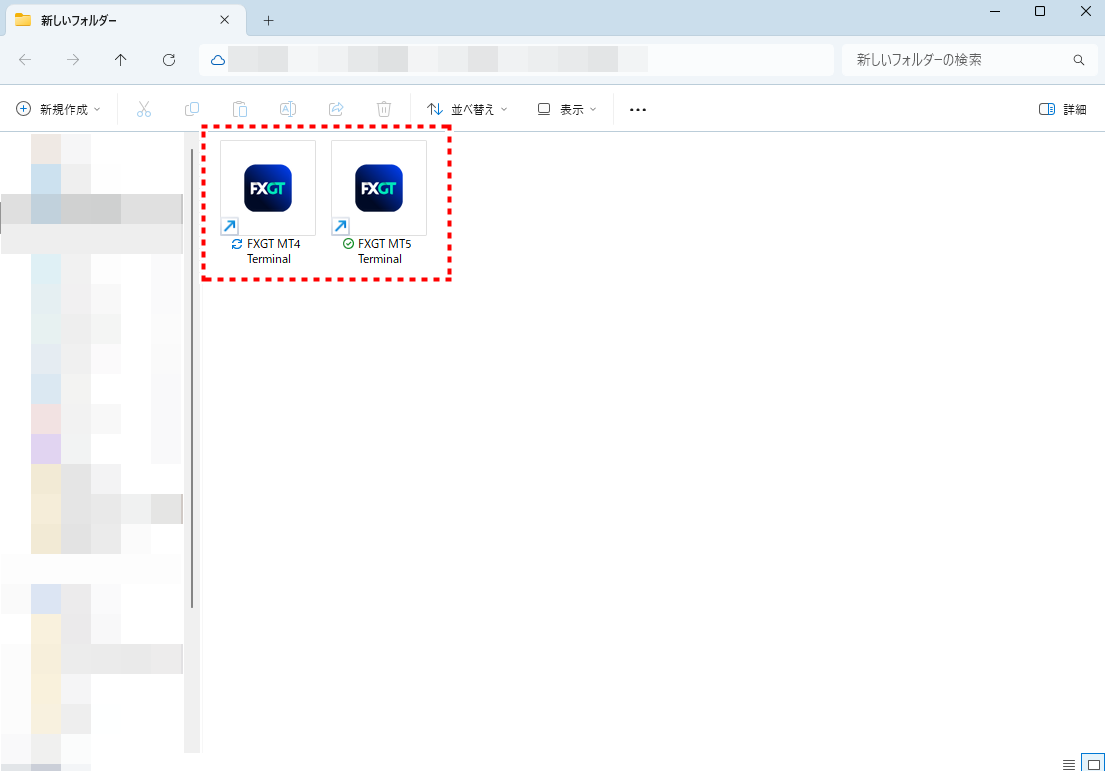Open the FXGT MT4 Terminal shortcut

point(268,188)
